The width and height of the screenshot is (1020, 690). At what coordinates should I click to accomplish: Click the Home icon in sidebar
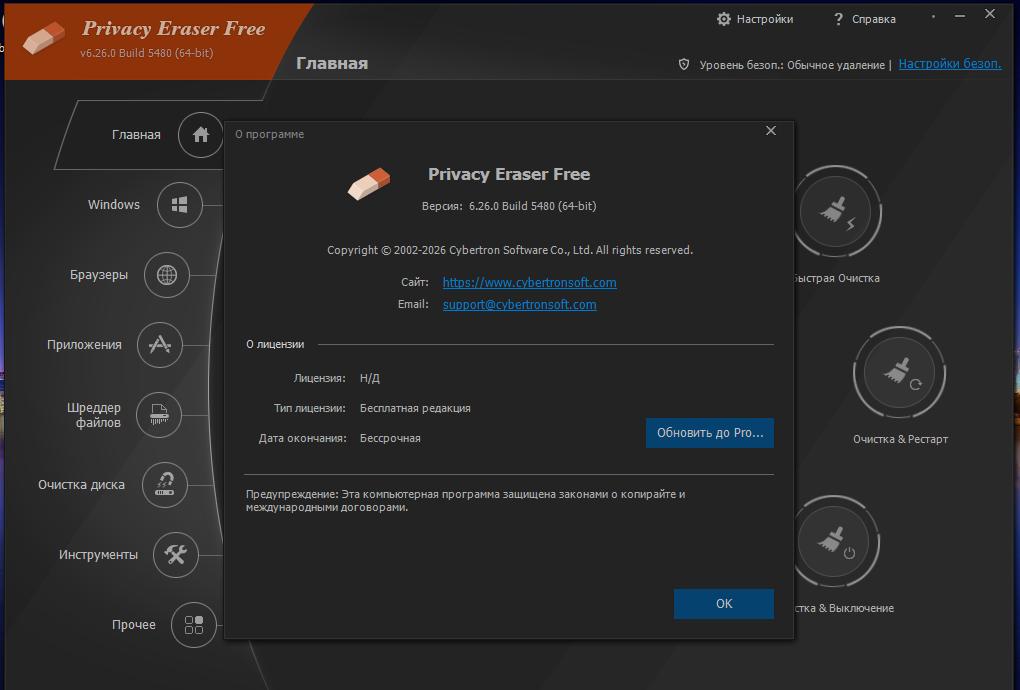200,135
